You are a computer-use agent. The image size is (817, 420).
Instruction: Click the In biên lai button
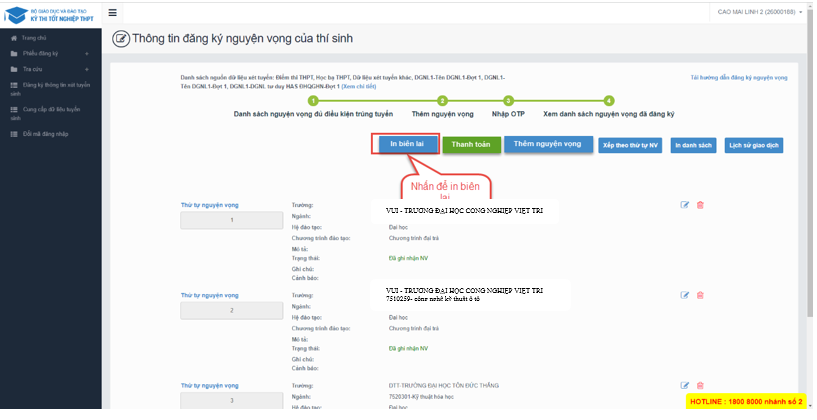[404, 144]
